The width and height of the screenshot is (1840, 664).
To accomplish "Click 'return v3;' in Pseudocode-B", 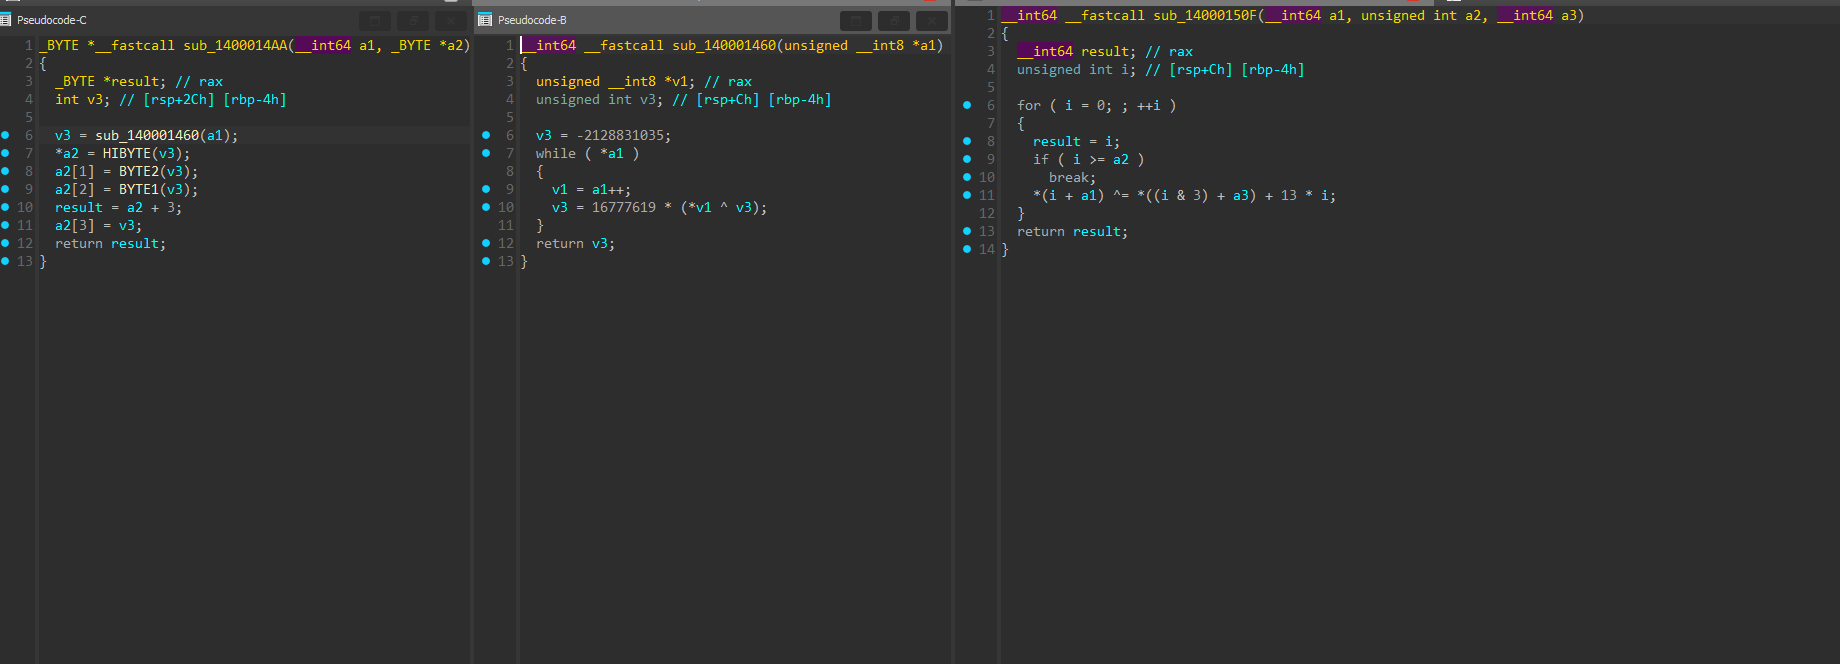I will 575,243.
